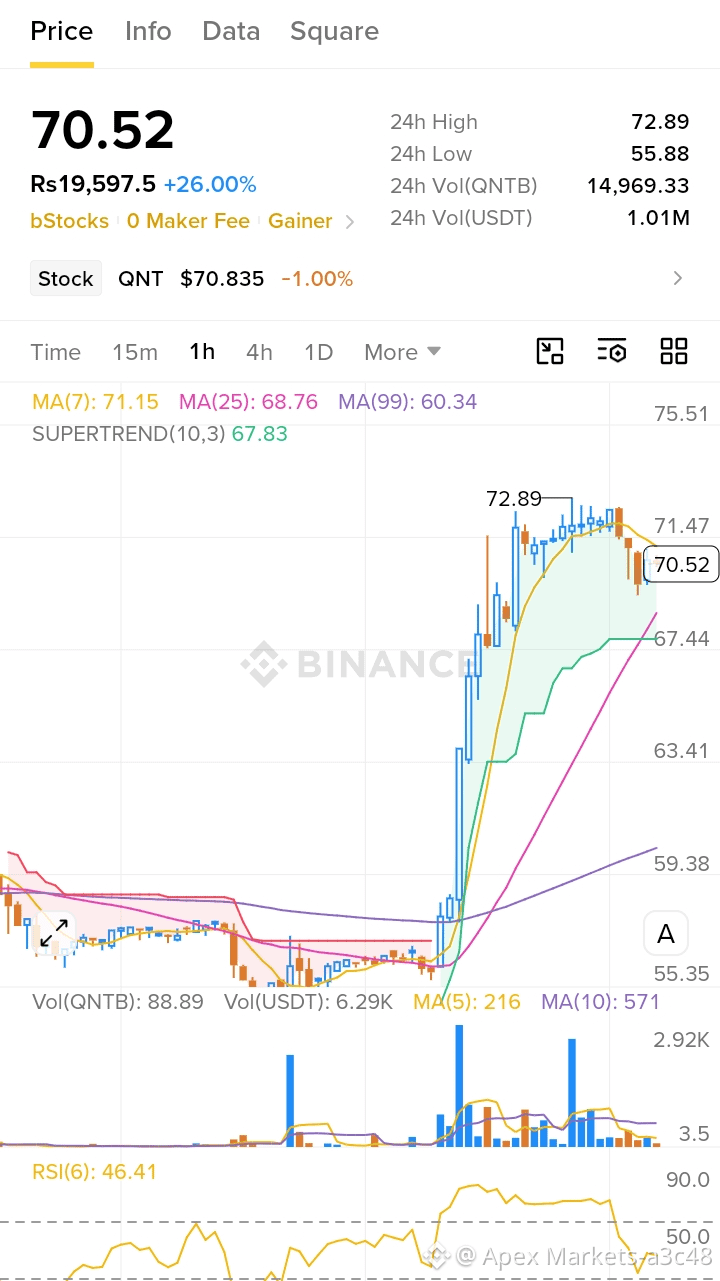Tap the Gainer tag
Viewport: 720px width, 1281px height.
[300, 221]
